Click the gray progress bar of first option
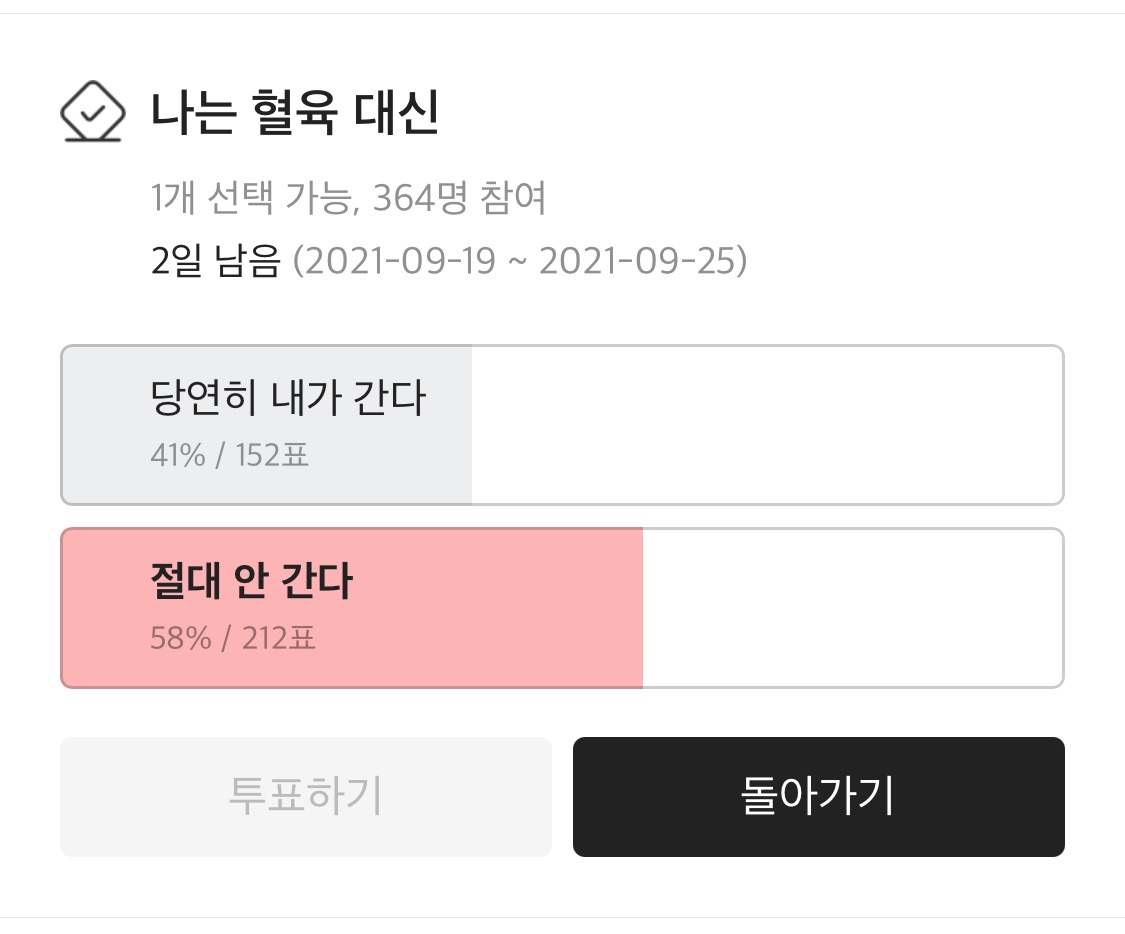 [265, 423]
